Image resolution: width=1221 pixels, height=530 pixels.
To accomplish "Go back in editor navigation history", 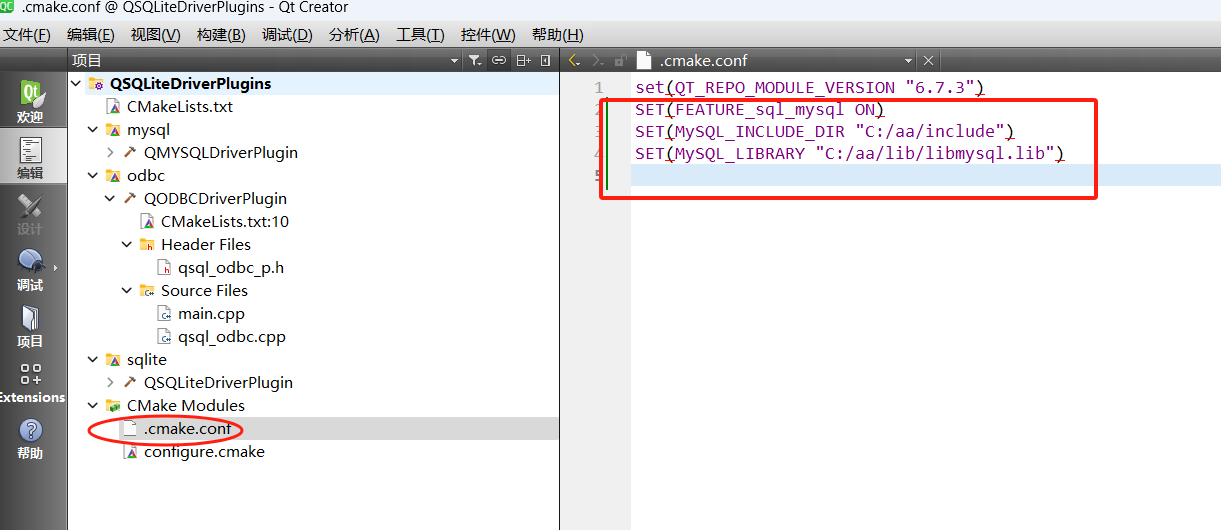I will (x=574, y=60).
